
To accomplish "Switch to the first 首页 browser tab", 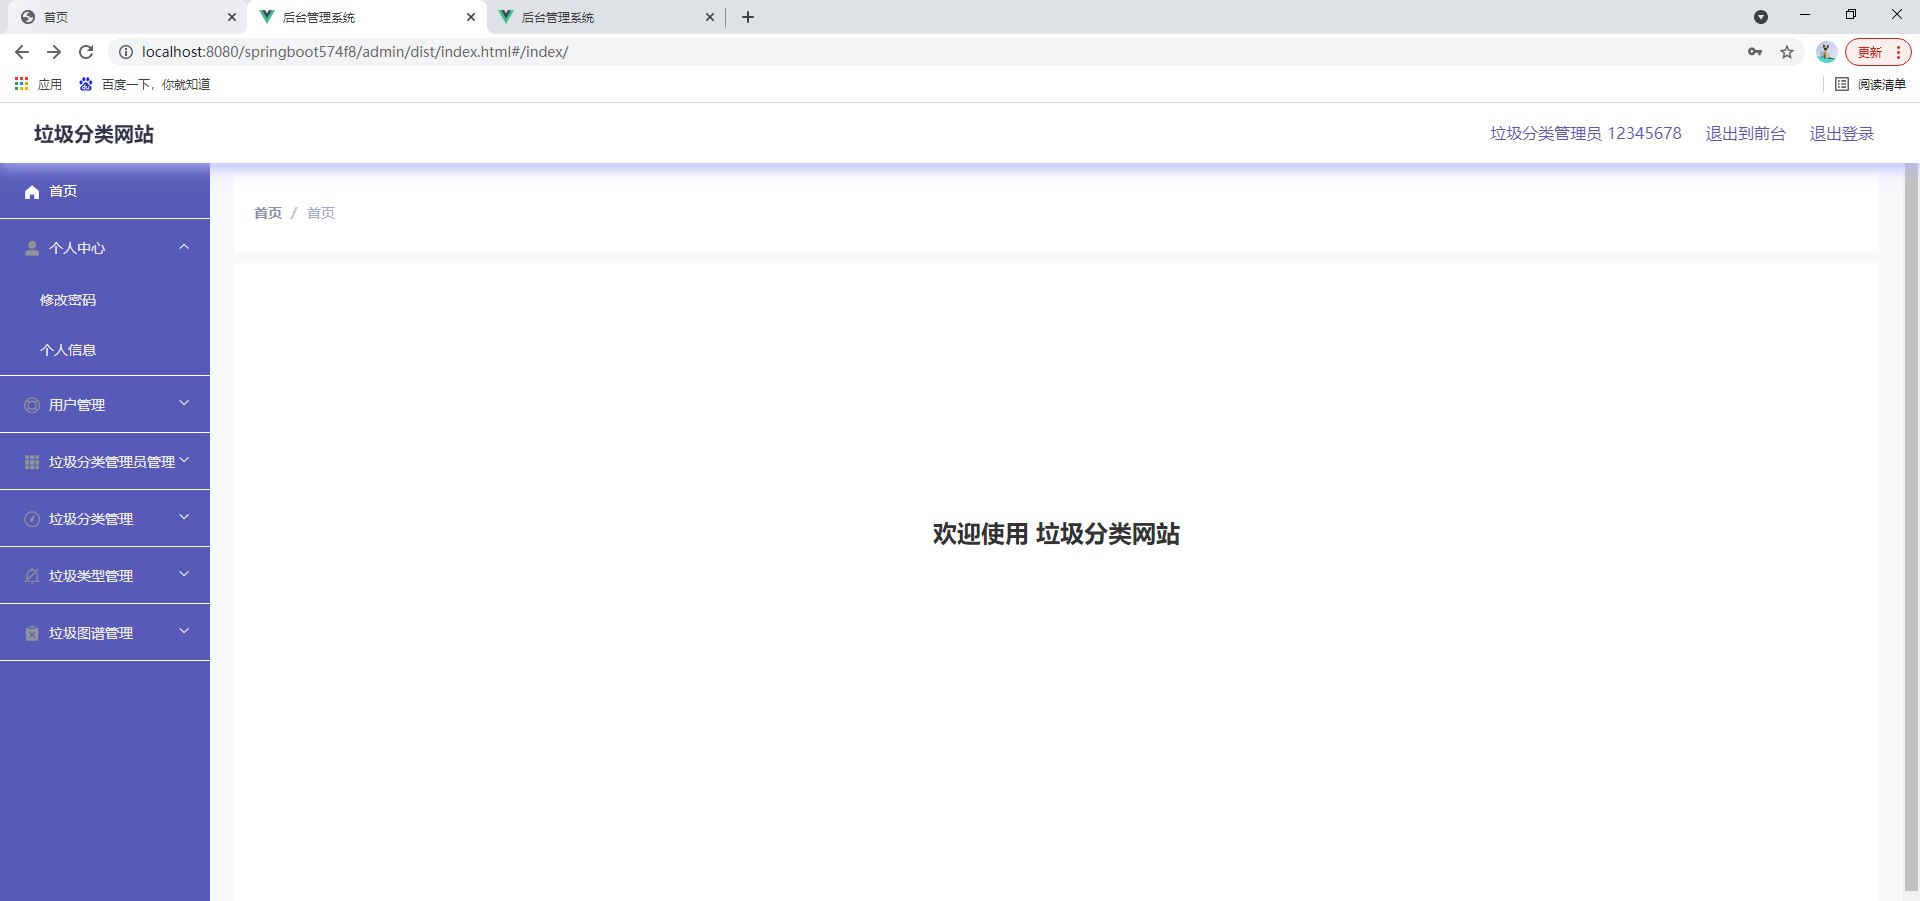I will pos(125,17).
